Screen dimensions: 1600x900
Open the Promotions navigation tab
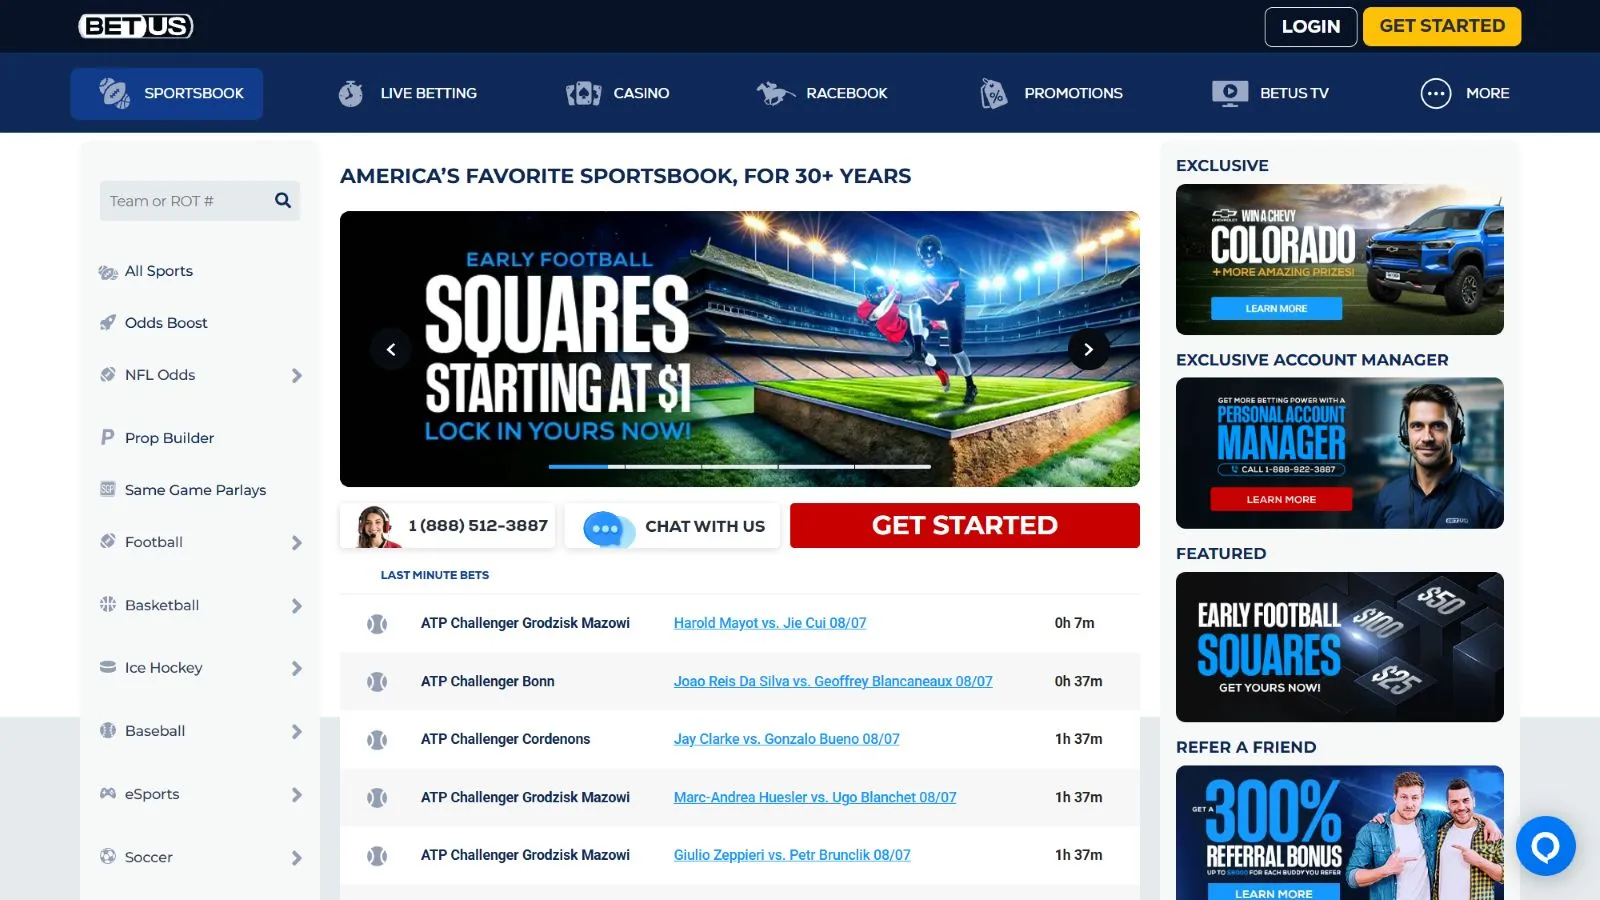point(1052,93)
